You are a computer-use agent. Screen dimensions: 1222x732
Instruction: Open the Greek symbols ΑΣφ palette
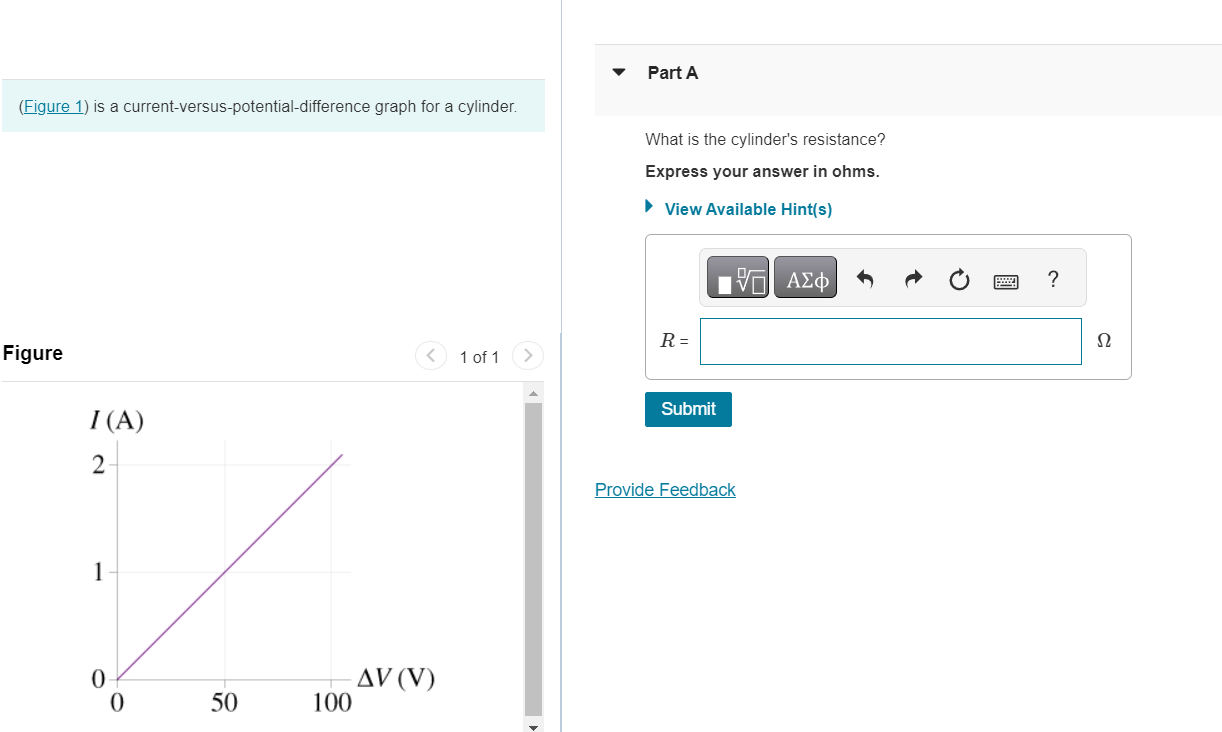tap(805, 277)
